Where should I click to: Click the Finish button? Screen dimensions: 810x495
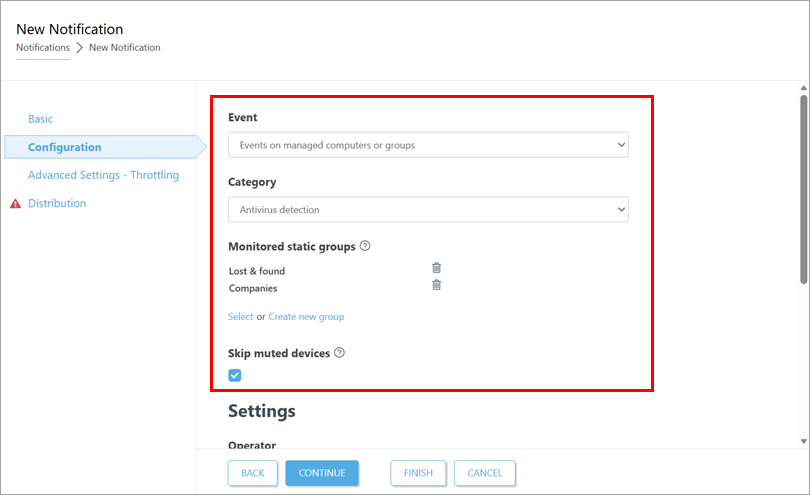click(418, 473)
